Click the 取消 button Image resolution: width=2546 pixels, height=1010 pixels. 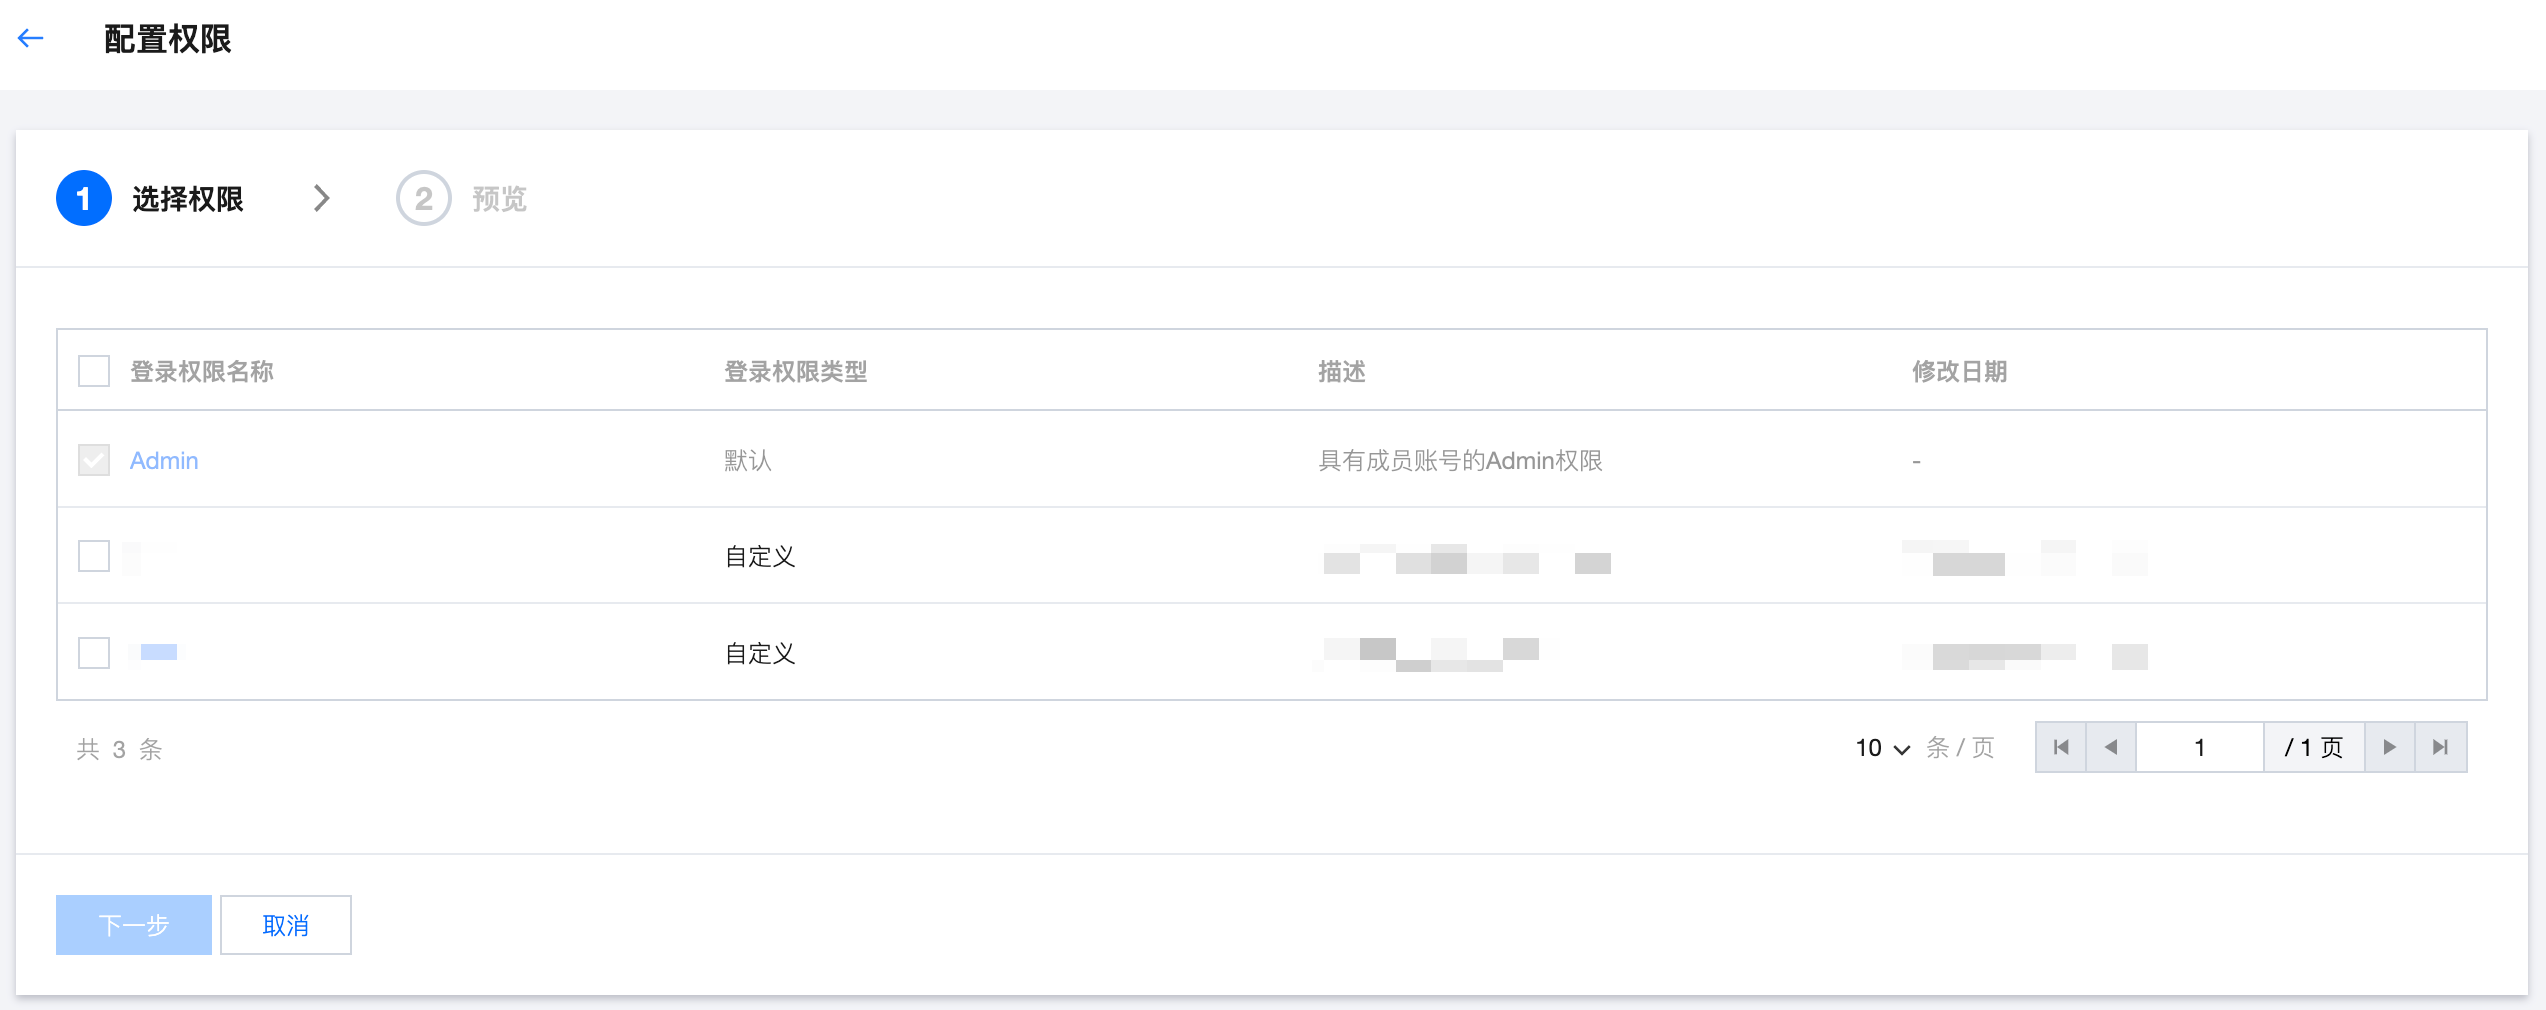point(286,925)
